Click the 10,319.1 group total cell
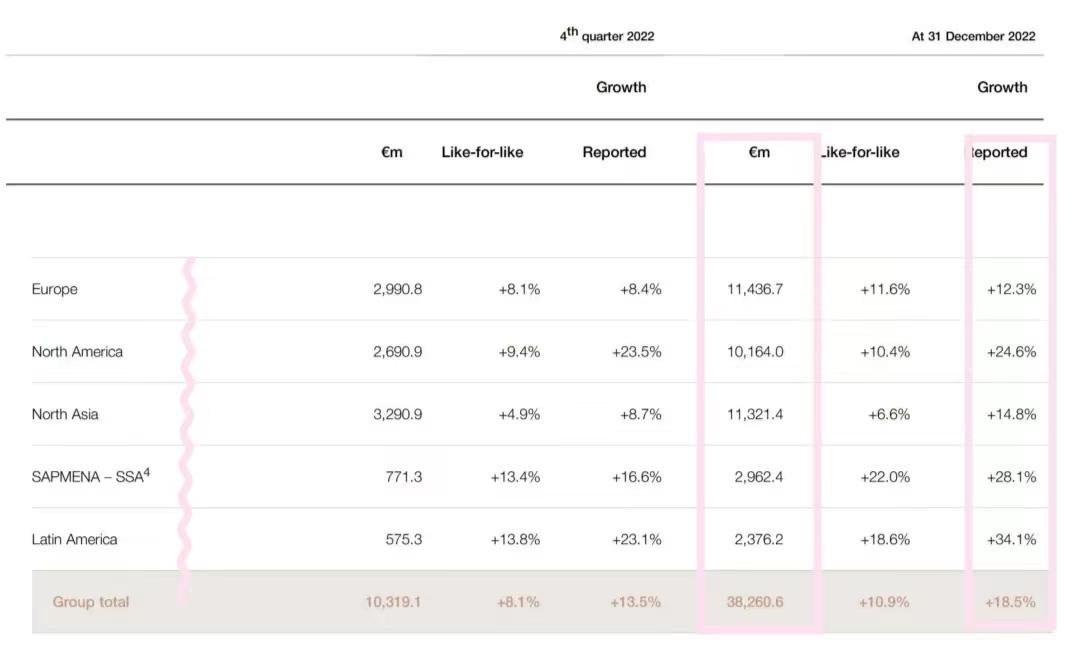Viewport: 1080px width, 649px height. (393, 602)
